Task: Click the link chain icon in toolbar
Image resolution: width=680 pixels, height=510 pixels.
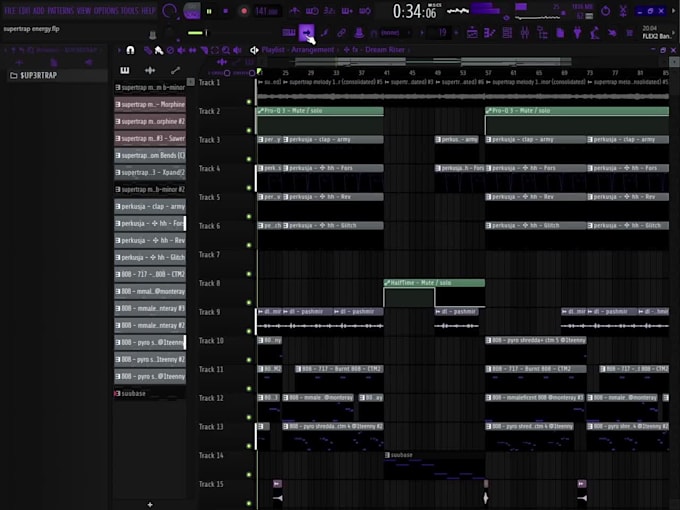Action: 342,33
